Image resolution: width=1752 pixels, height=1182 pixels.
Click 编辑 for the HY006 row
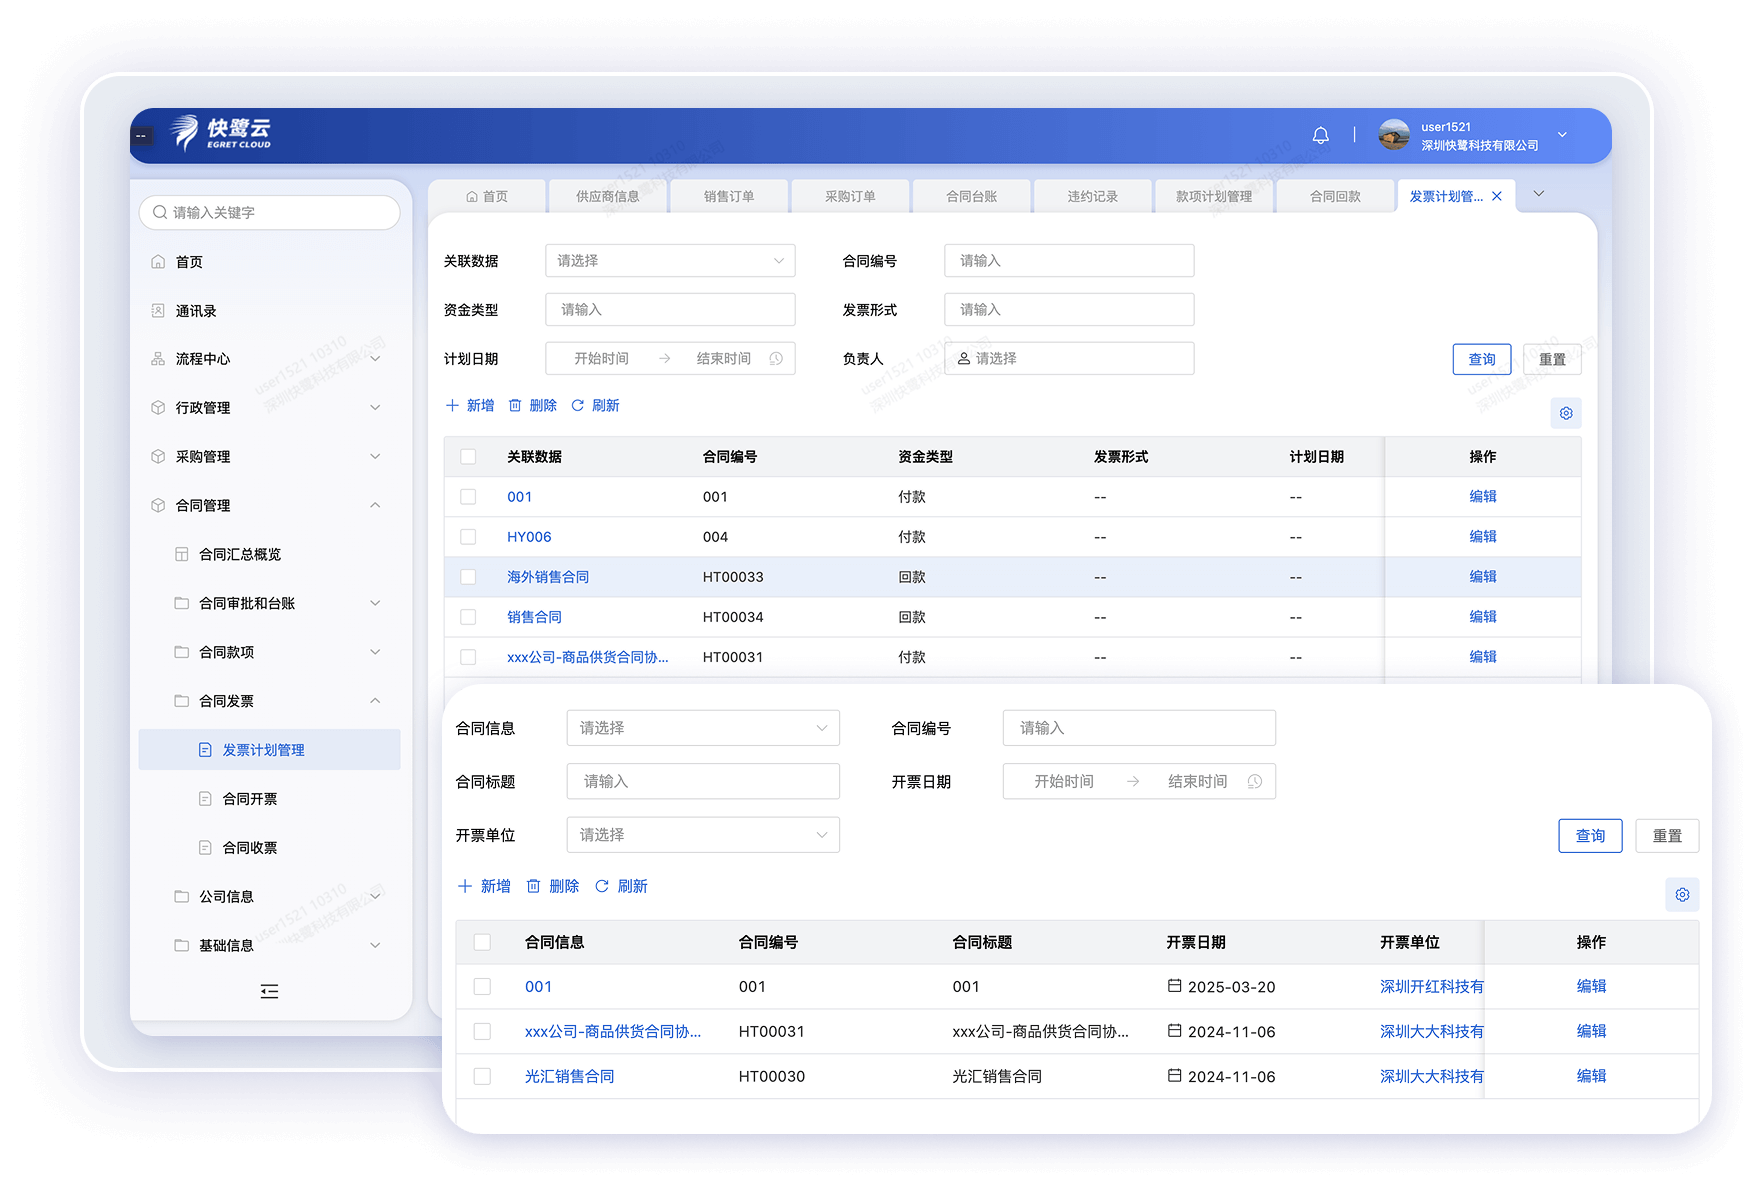[x=1483, y=537]
